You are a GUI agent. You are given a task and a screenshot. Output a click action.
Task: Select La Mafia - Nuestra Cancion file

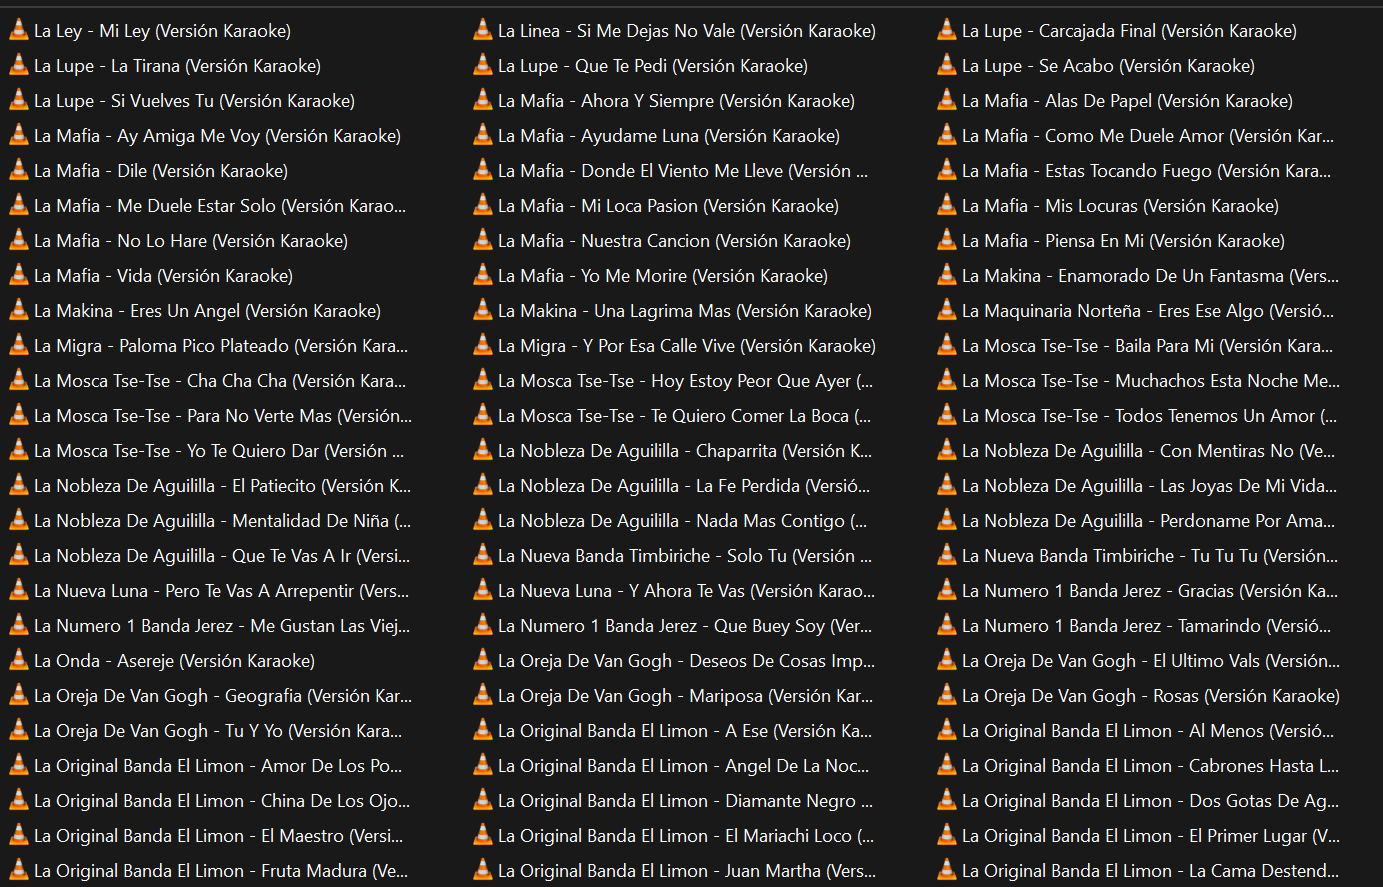(x=674, y=241)
